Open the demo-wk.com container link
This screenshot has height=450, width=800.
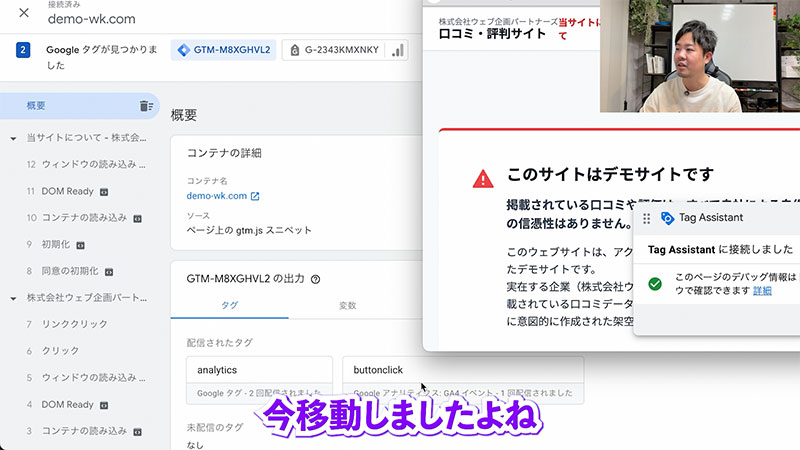(217, 196)
